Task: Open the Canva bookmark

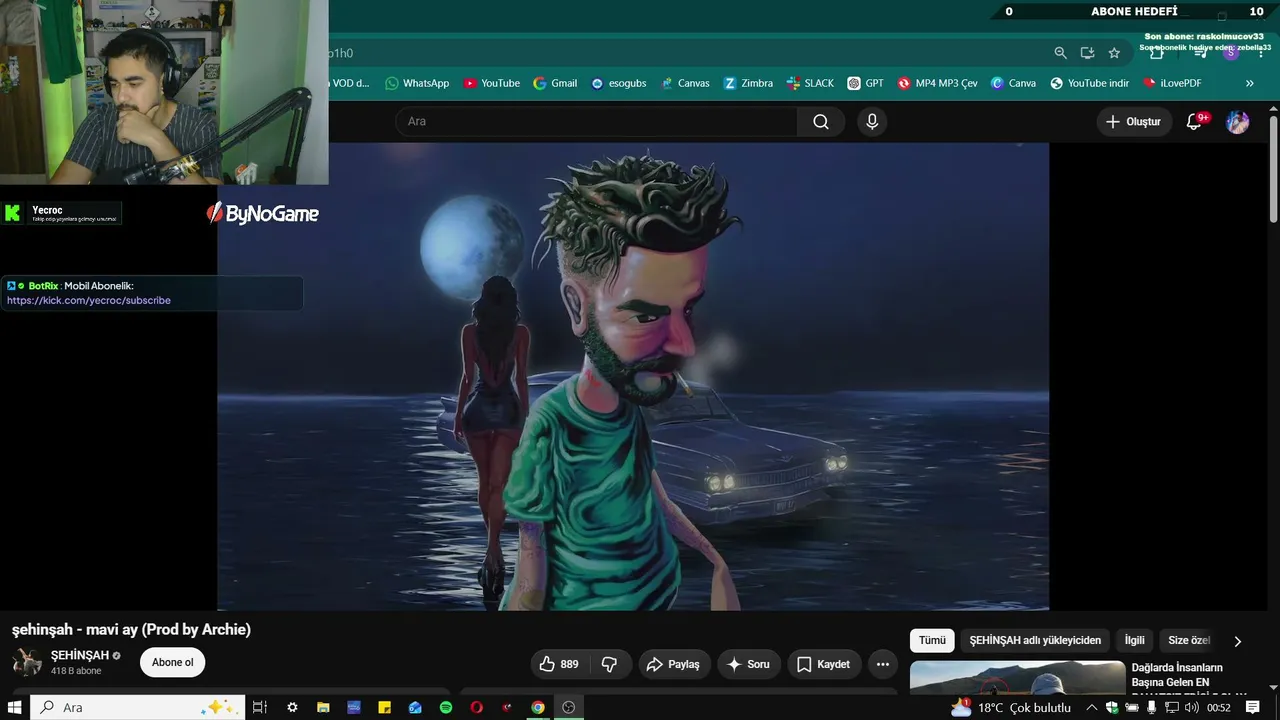Action: tap(1013, 83)
